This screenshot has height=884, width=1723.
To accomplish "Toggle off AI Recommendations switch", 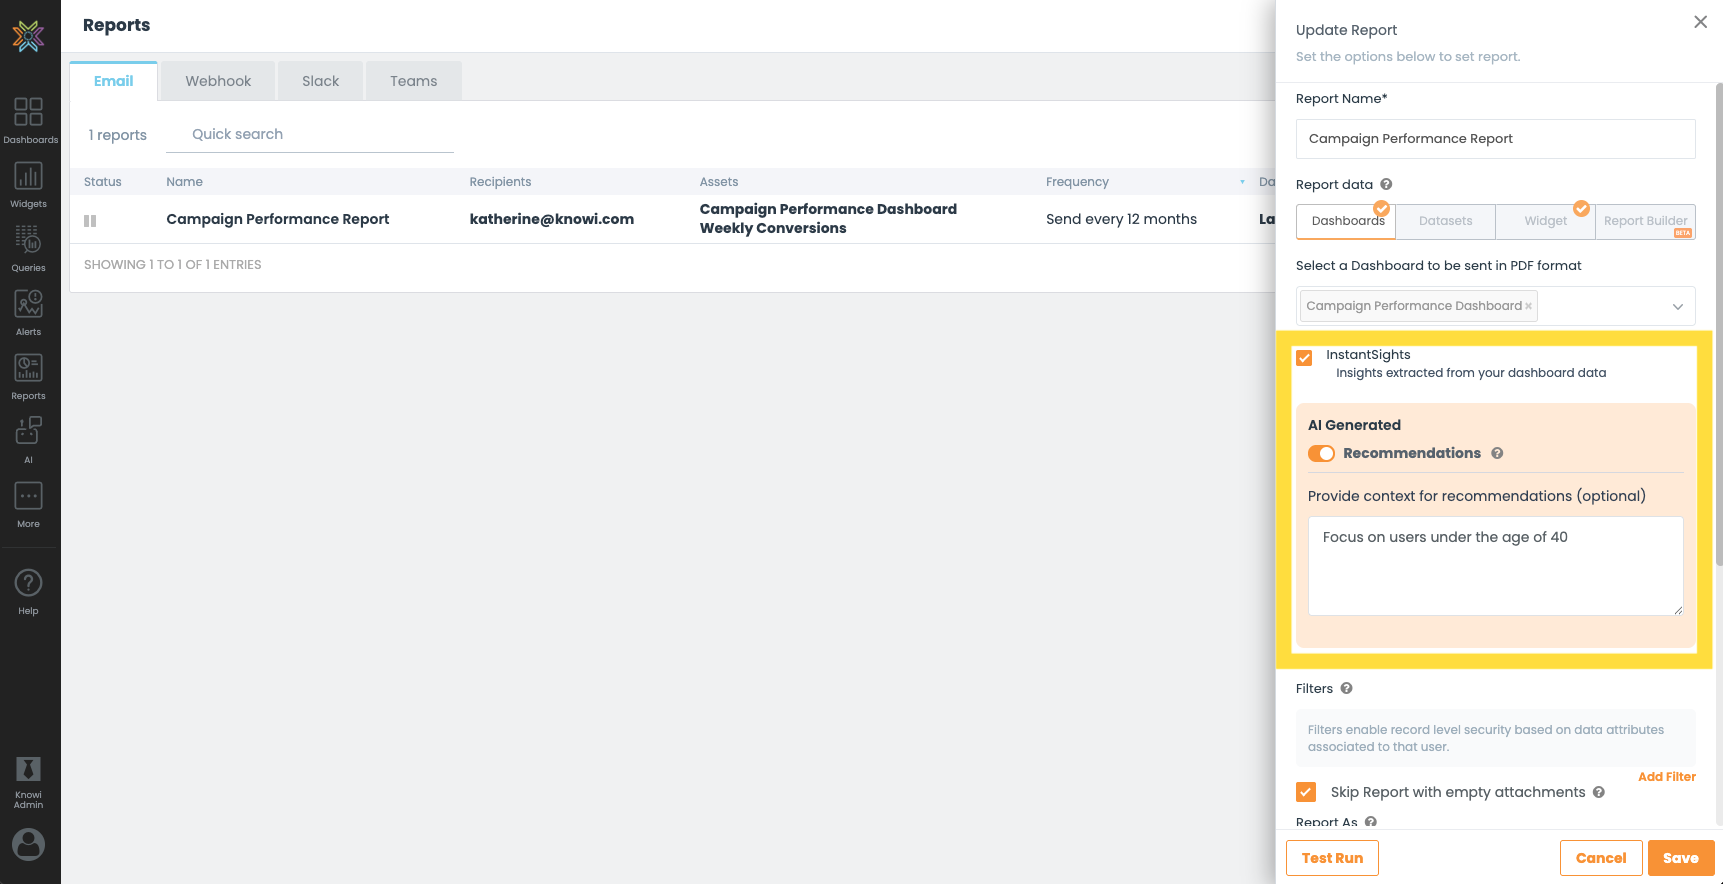I will (1321, 454).
